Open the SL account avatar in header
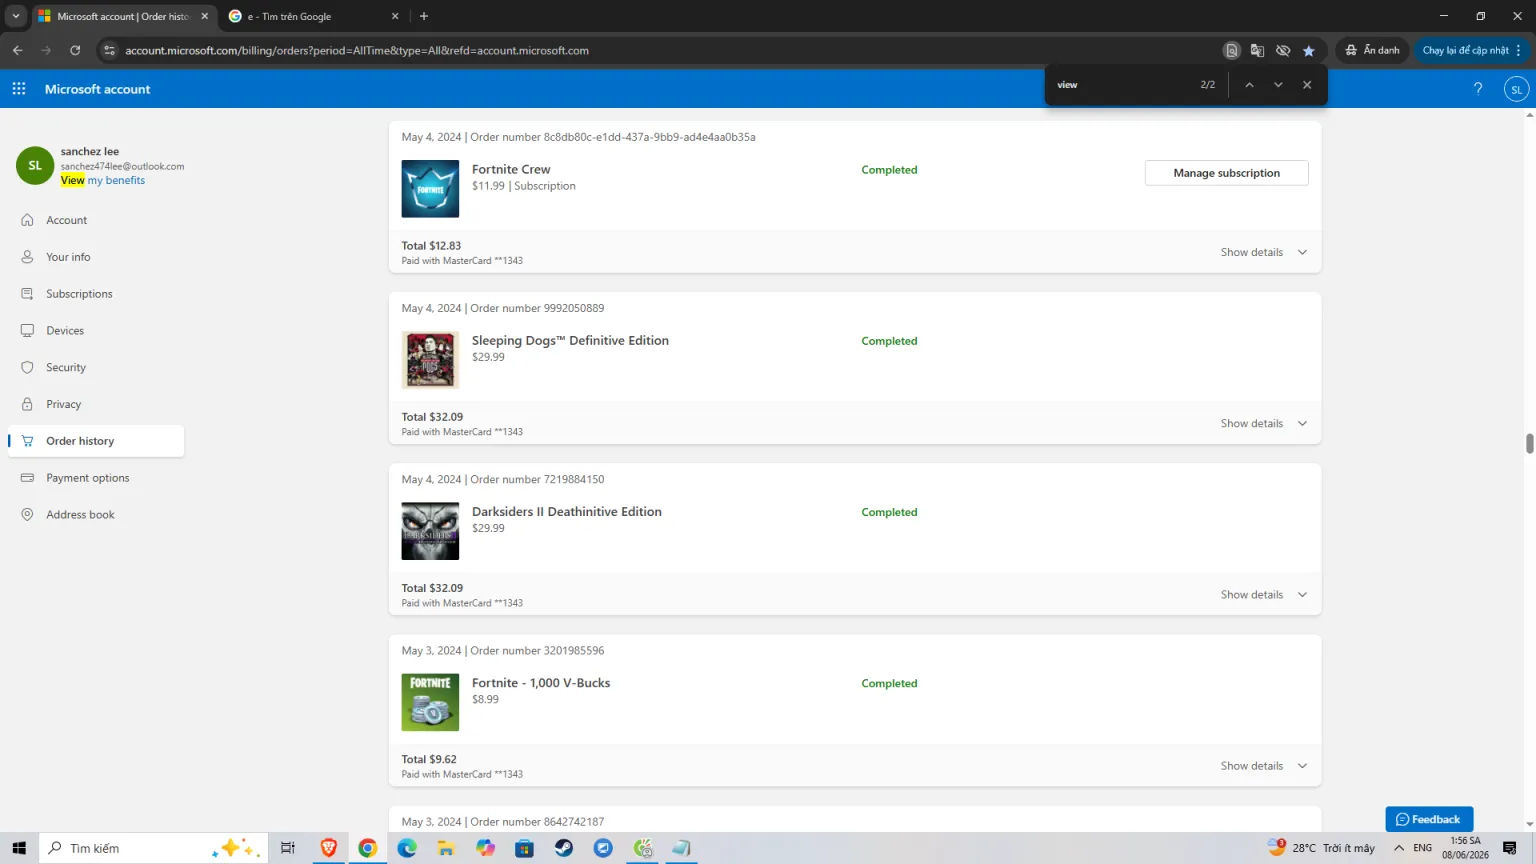Viewport: 1536px width, 864px height. (1516, 89)
